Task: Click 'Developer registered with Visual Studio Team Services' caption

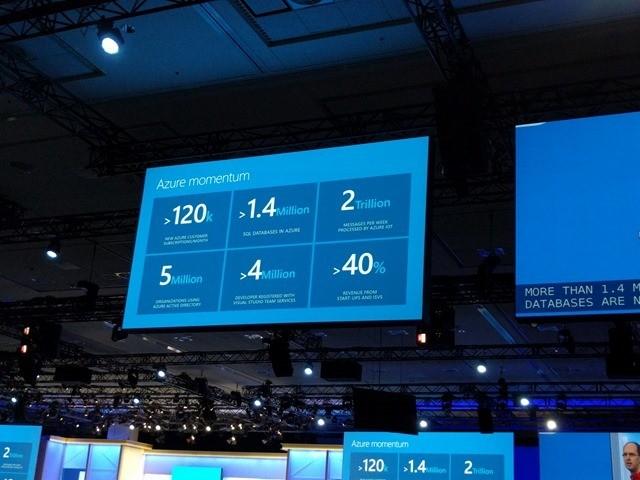Action: point(265,298)
